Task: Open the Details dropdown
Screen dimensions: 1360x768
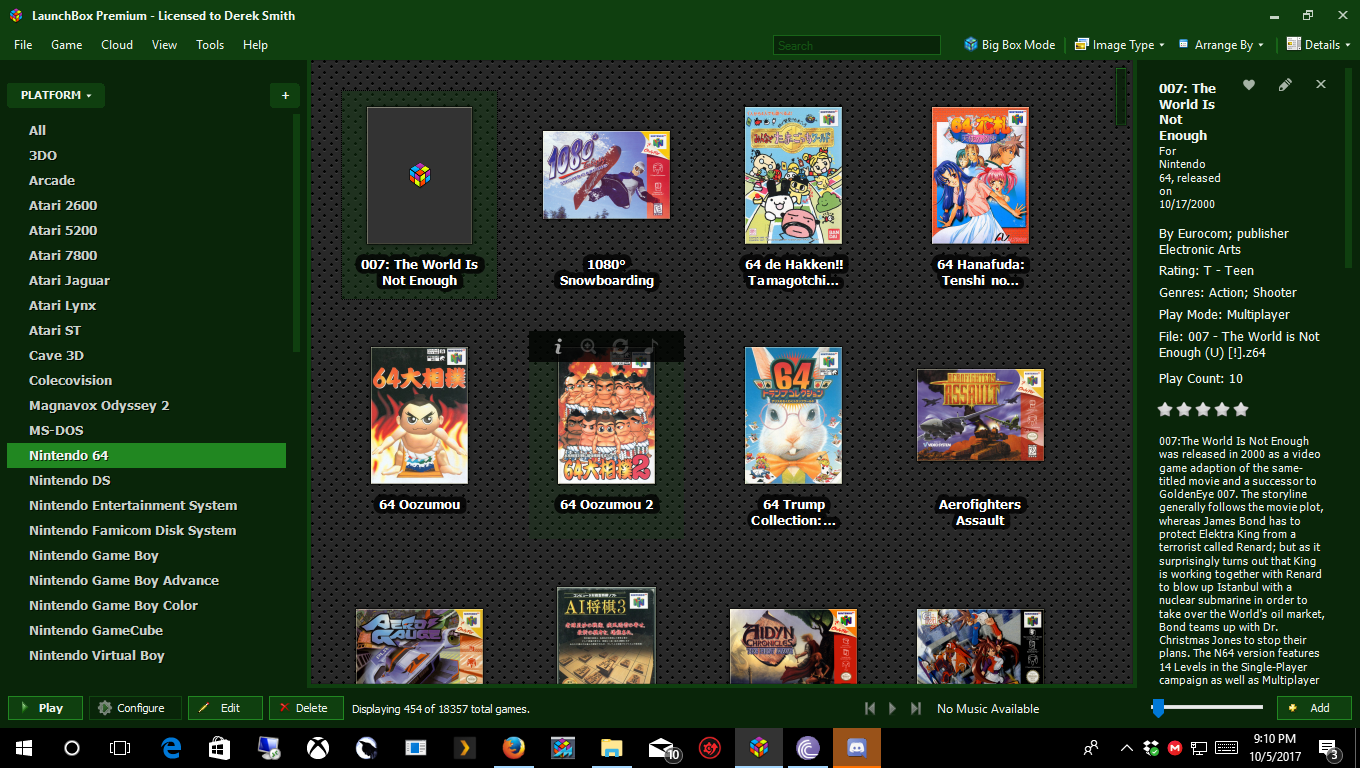Action: (1318, 45)
